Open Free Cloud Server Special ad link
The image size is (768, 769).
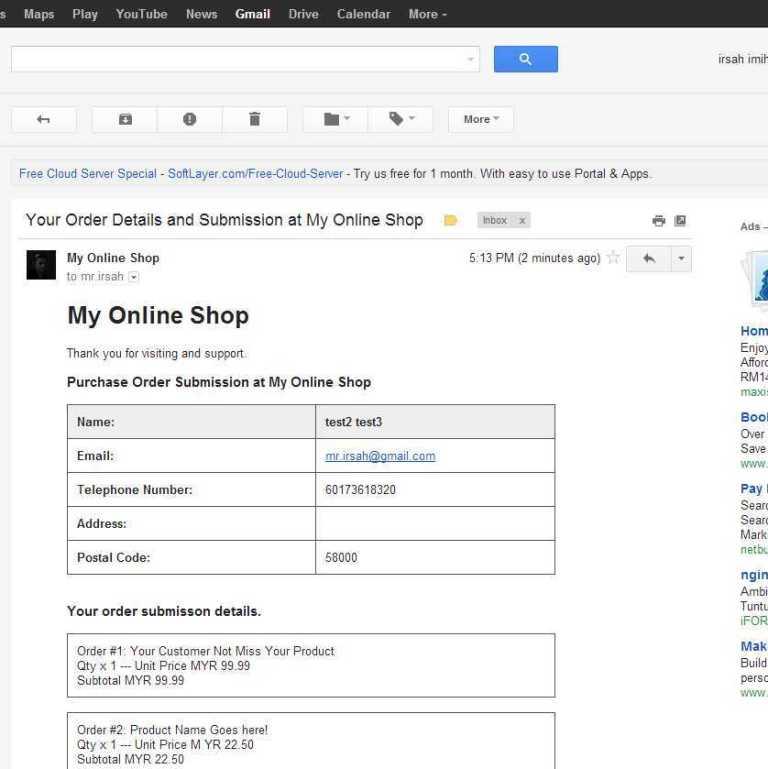pos(88,174)
